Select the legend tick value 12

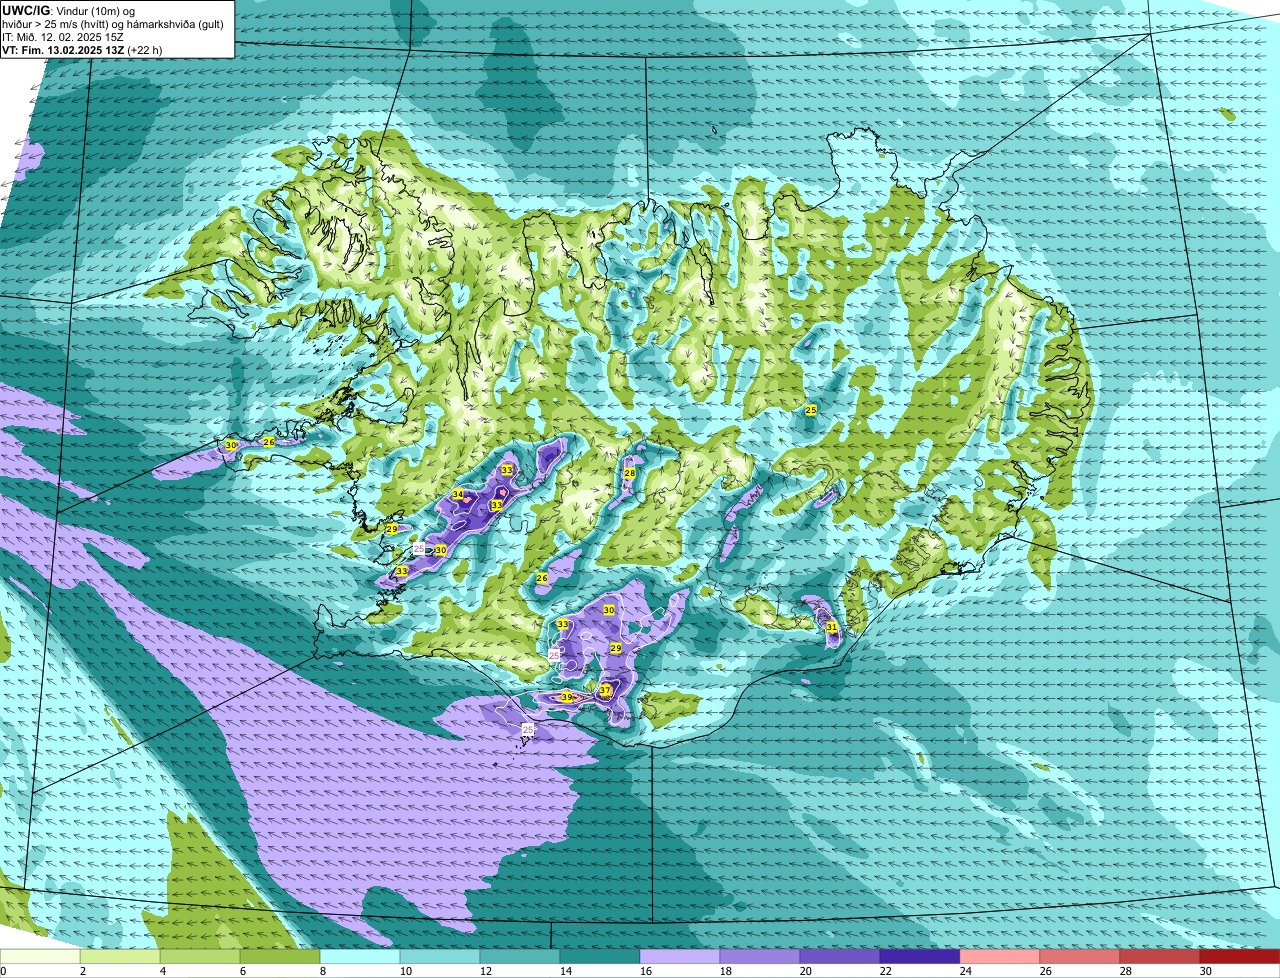tap(484, 971)
